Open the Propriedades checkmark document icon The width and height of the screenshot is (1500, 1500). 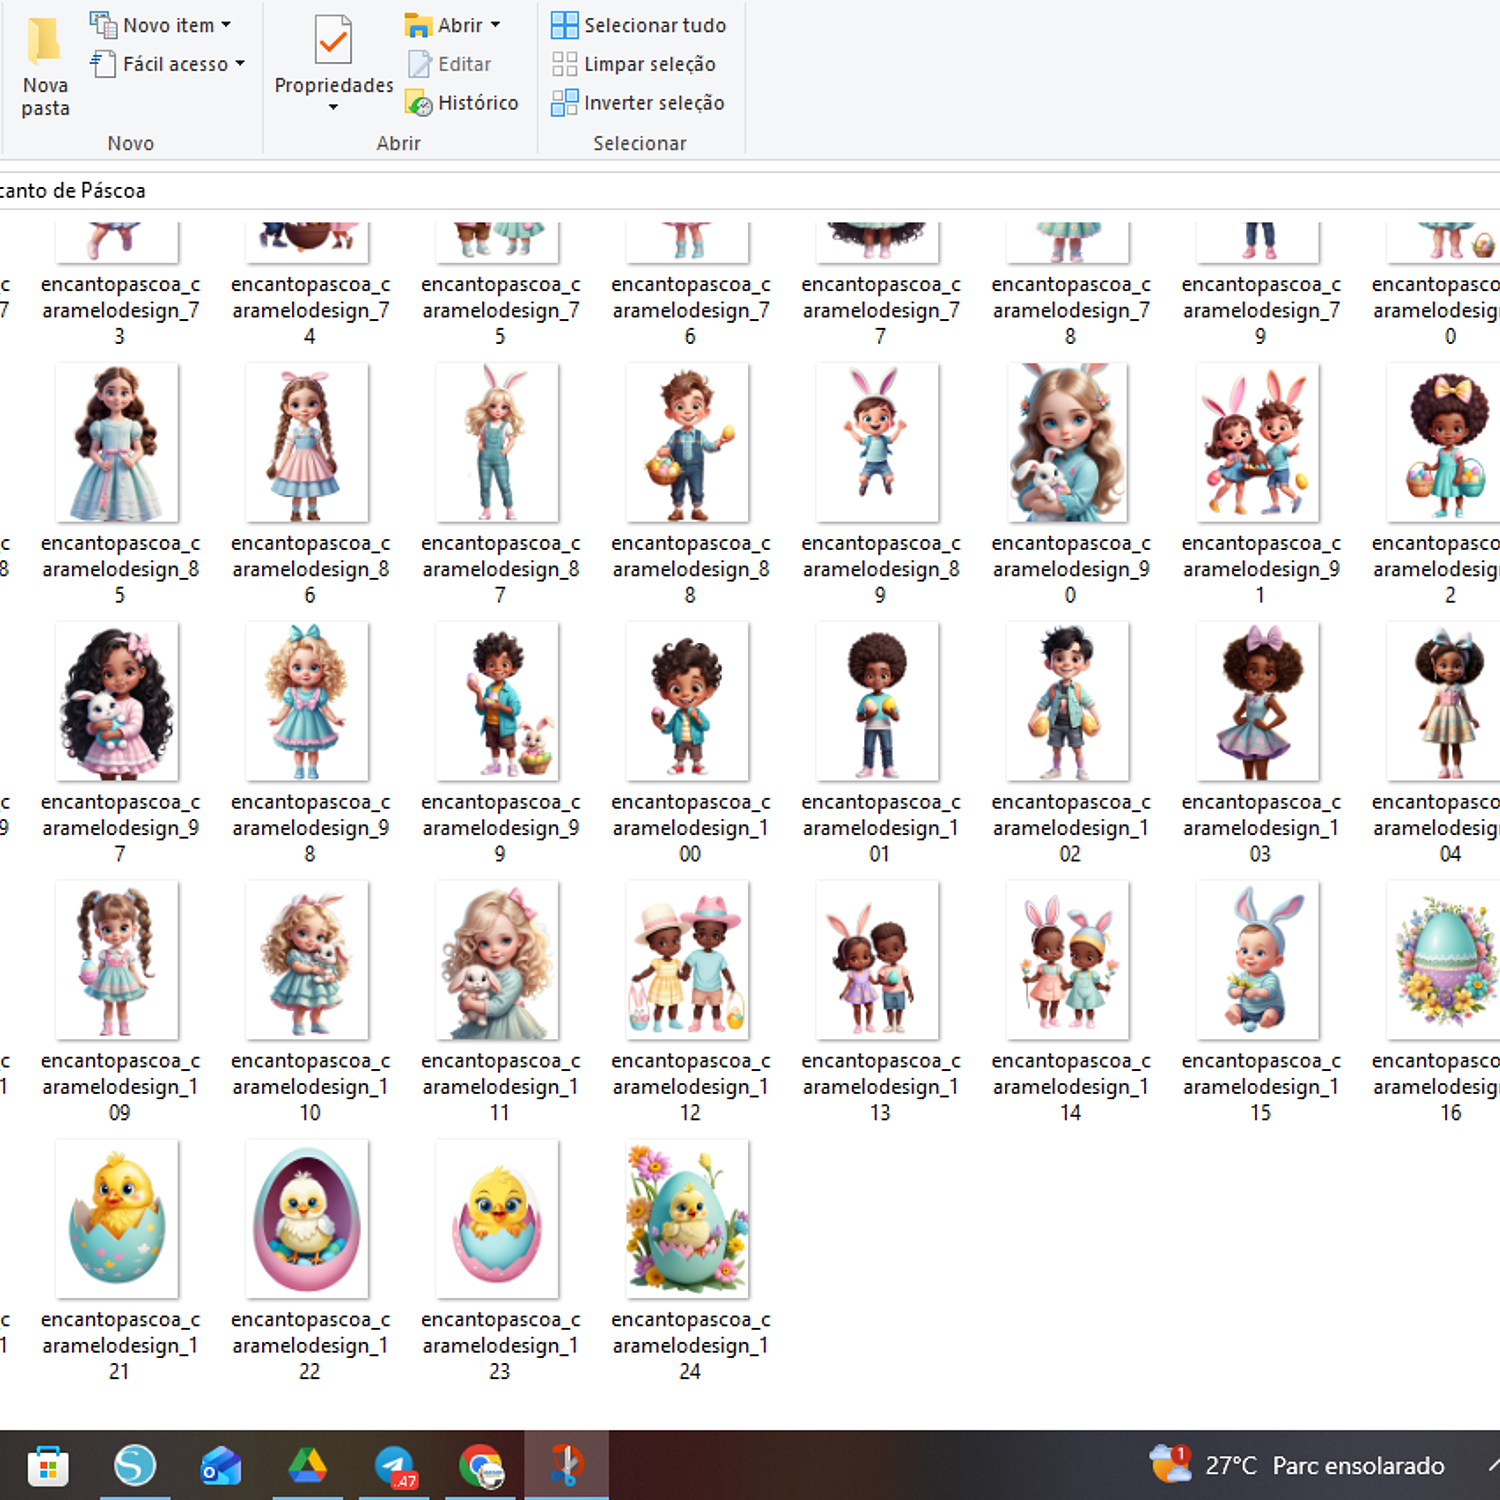(x=333, y=42)
